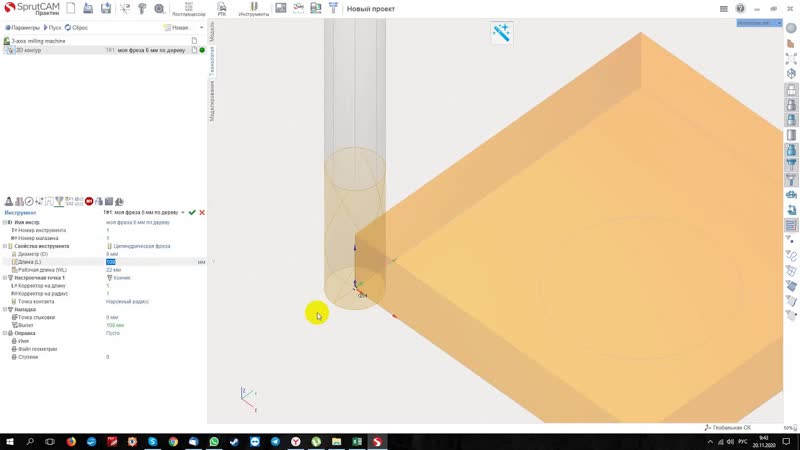Click the magic wand icon in viewport
Screen dimensions: 800x450
click(501, 33)
